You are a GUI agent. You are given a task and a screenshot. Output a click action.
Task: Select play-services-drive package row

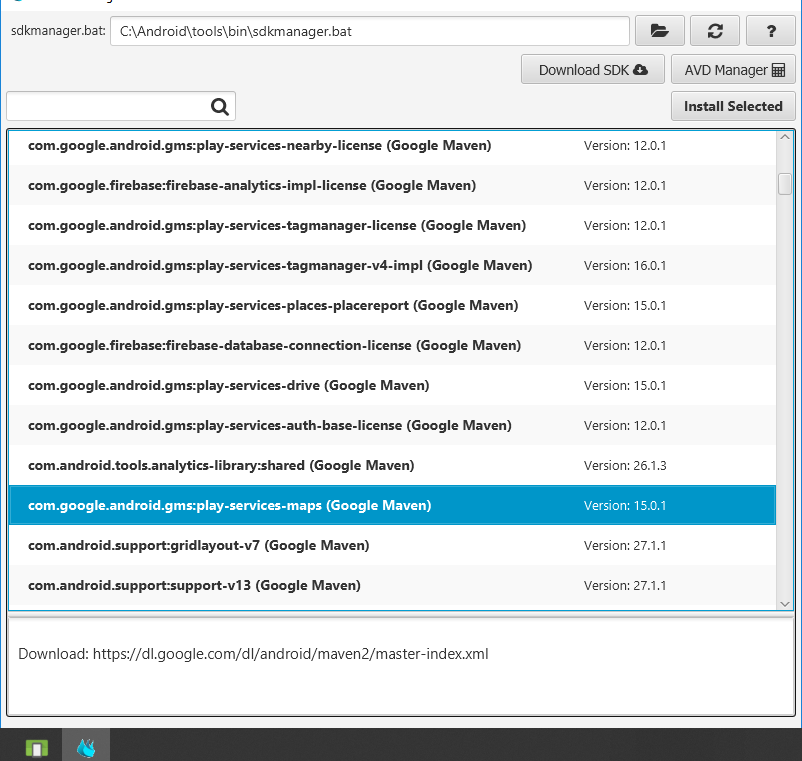(393, 385)
